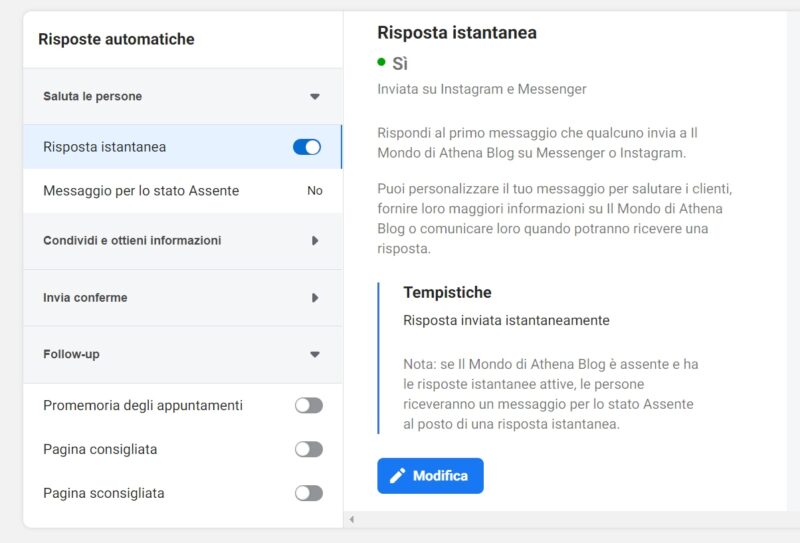This screenshot has width=800, height=543.
Task: Turn off the Risposta istantanea toggle
Action: [x=307, y=147]
